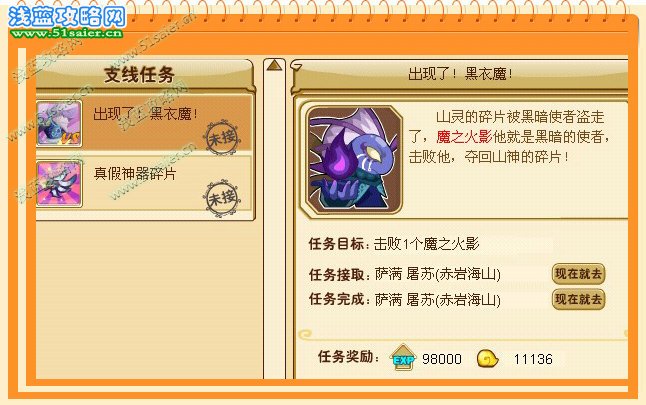
Task: Click the gold coin reward icon
Action: 487,359
